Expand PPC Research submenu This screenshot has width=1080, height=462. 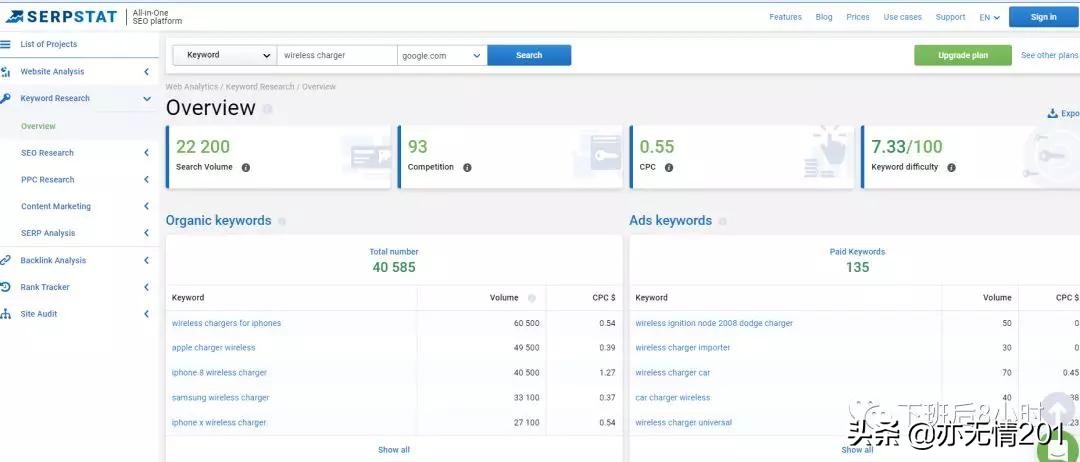tap(147, 180)
